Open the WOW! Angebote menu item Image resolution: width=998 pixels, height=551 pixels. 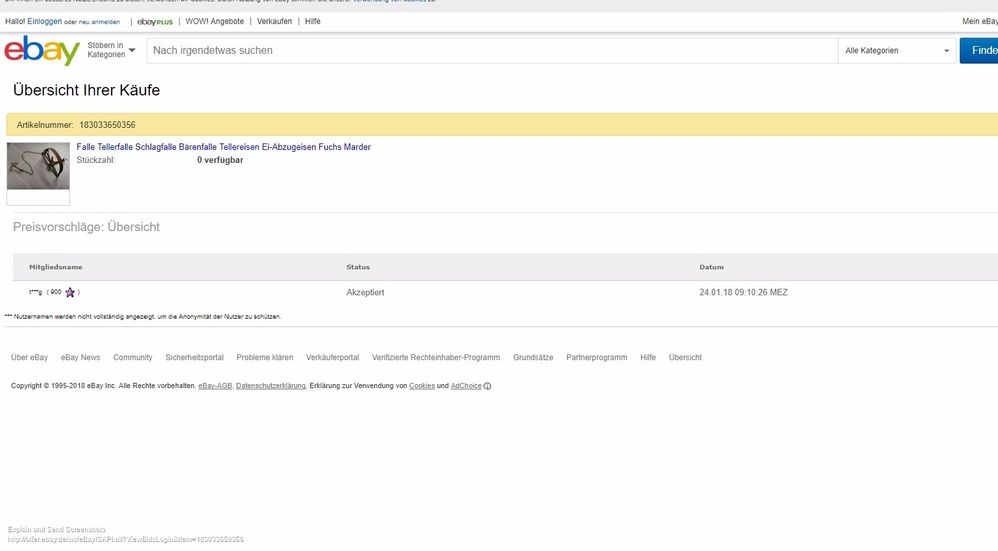[214, 21]
